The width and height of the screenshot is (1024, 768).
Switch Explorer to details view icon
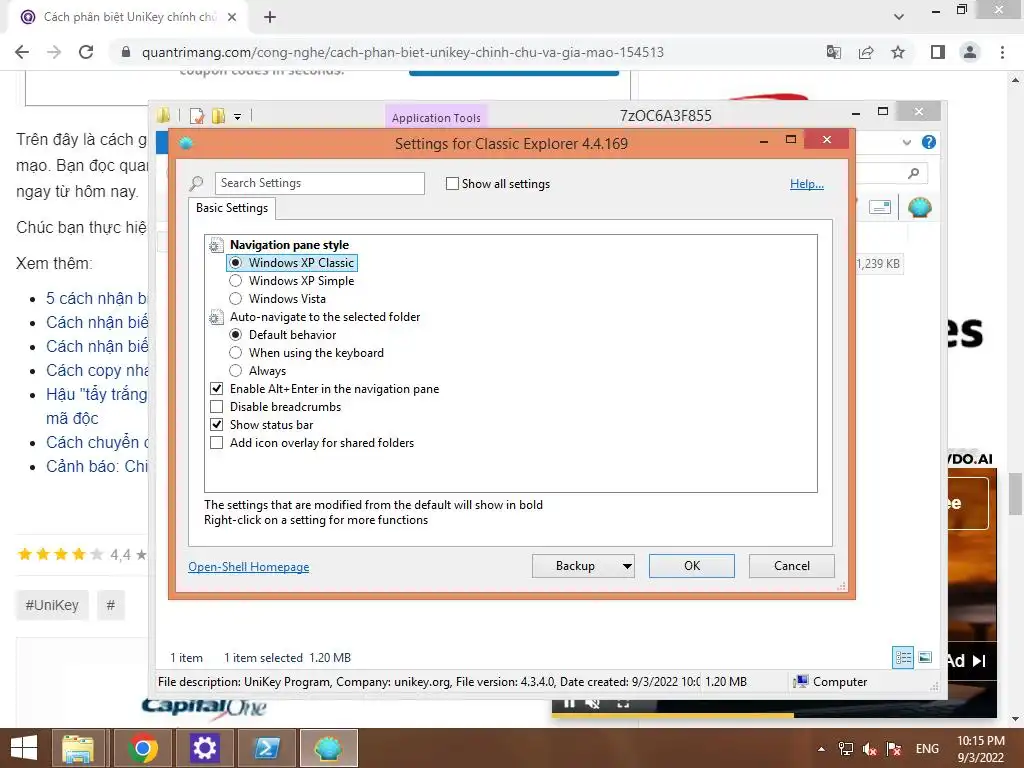point(903,658)
